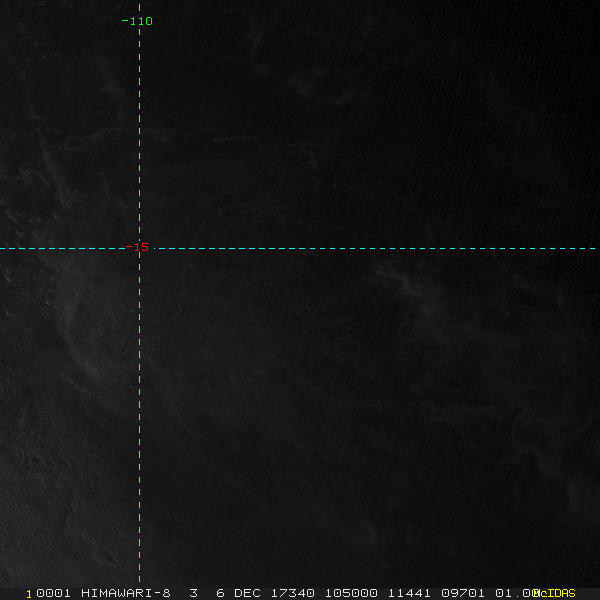Click the yellow leading digit in footer
Viewport: 600px width, 600px height.
click(x=29, y=593)
